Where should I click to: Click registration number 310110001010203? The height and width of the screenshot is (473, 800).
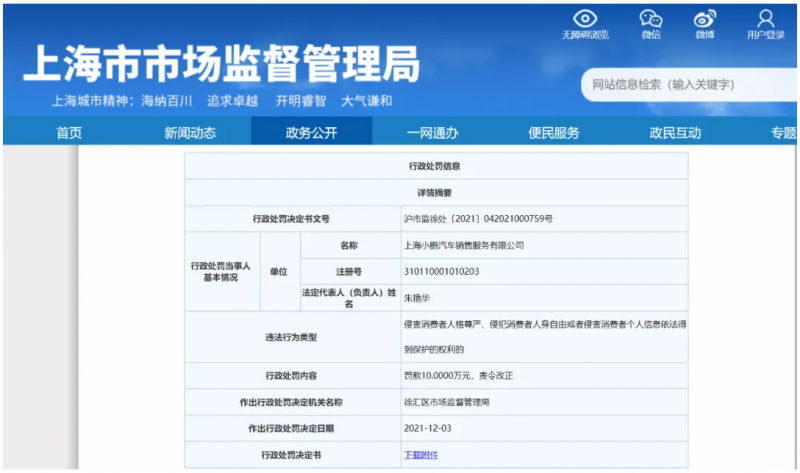point(441,271)
